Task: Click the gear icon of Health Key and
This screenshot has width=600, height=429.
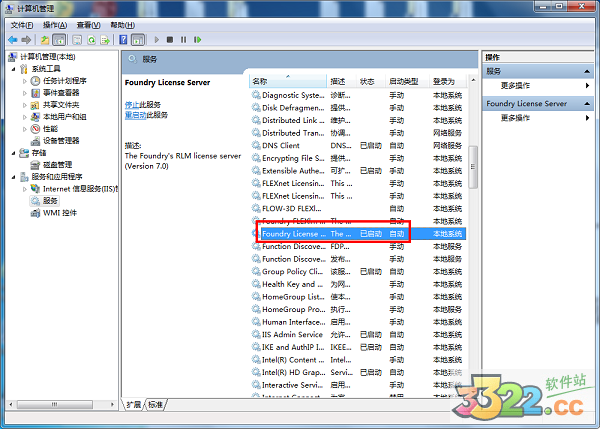Action: (x=256, y=284)
